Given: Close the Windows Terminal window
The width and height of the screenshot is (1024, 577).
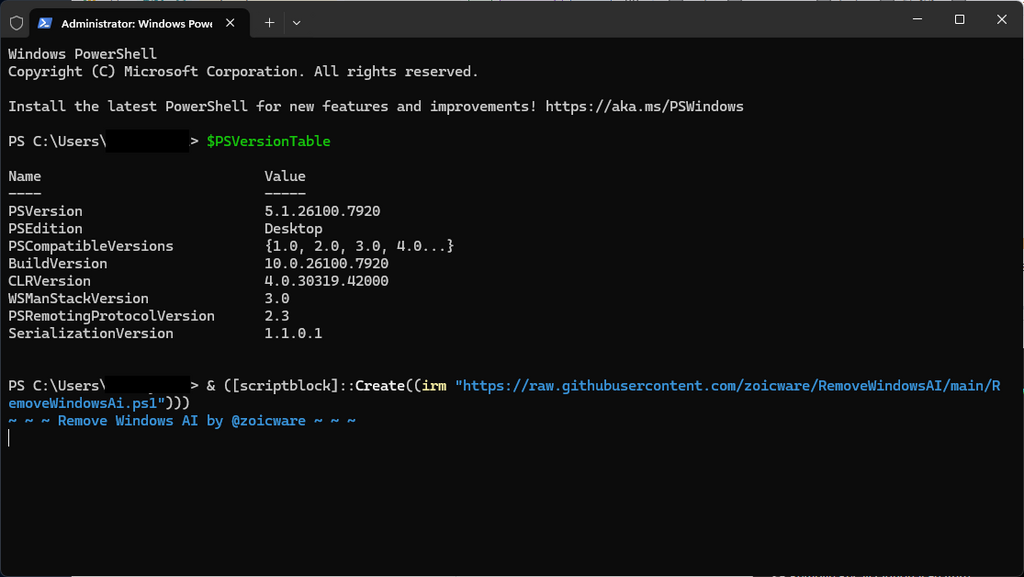Looking at the screenshot, I should click(1002, 20).
